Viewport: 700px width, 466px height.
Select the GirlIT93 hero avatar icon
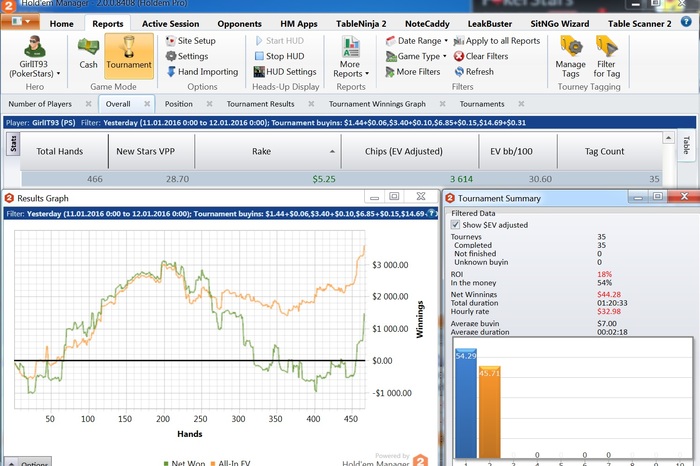point(34,46)
